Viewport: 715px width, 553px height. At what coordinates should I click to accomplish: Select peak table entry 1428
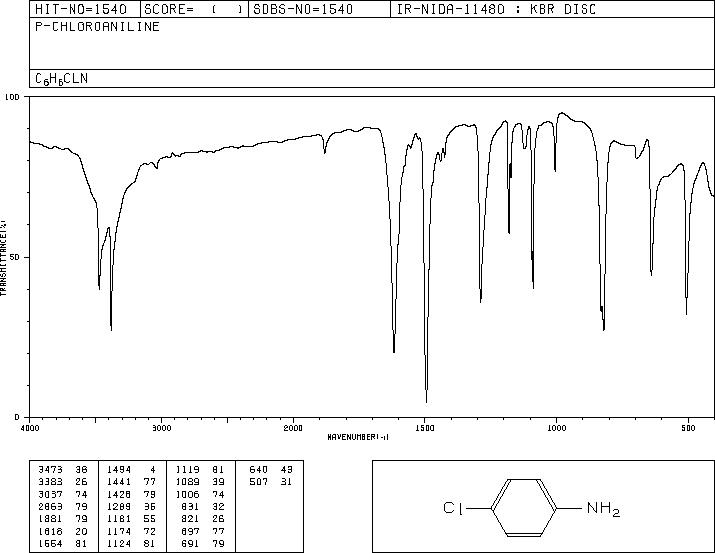coord(119,494)
